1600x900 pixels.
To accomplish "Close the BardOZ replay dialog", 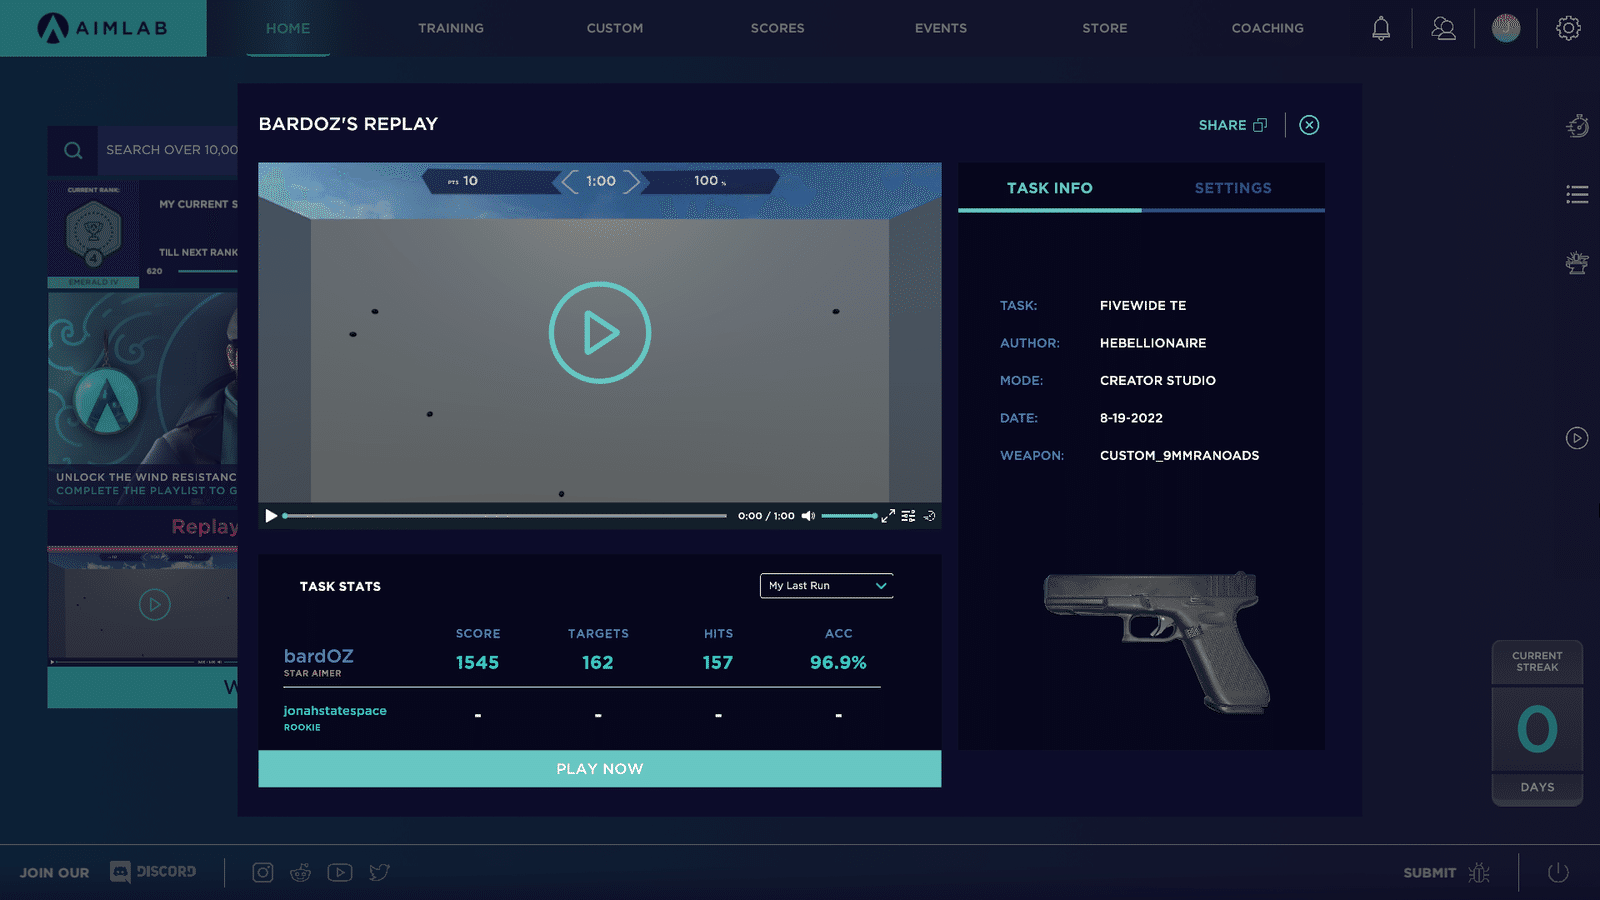I will point(1309,125).
